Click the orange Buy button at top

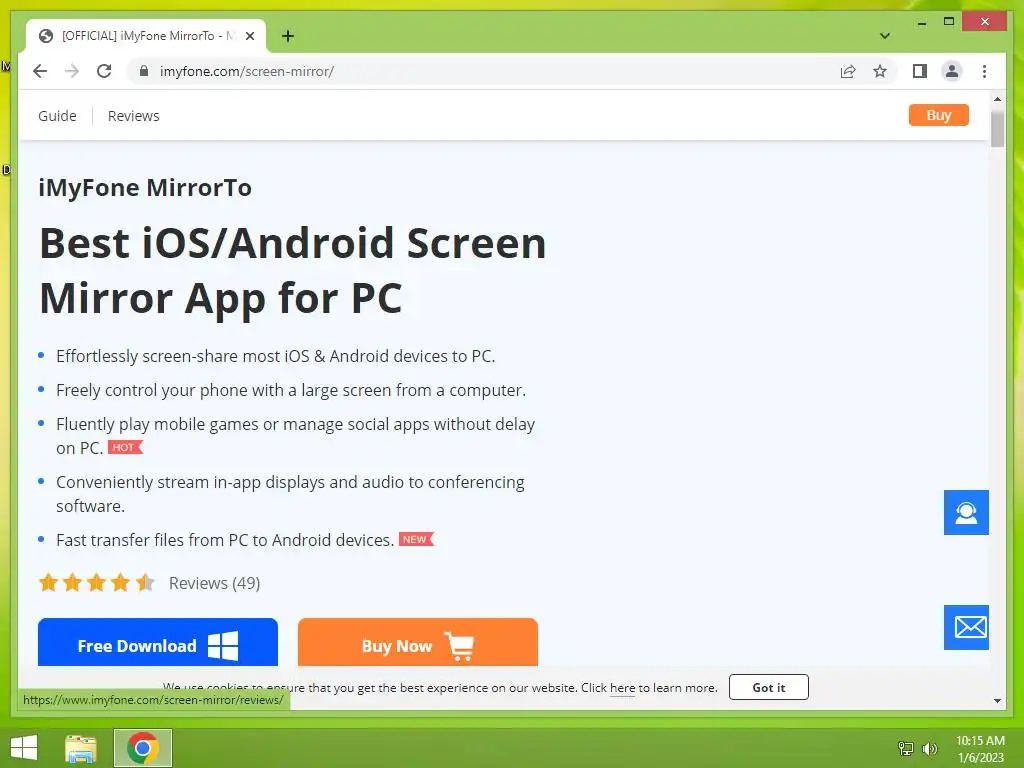pos(938,115)
